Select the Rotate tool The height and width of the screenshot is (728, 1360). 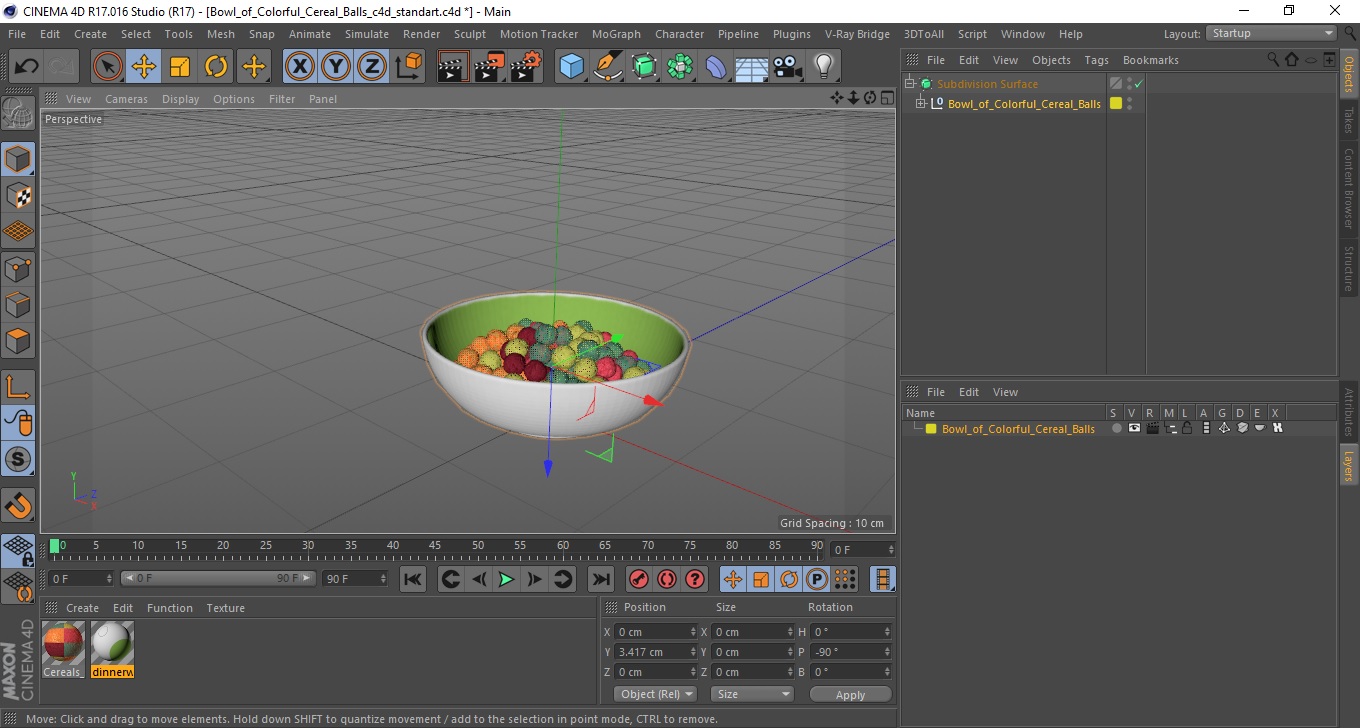click(216, 67)
